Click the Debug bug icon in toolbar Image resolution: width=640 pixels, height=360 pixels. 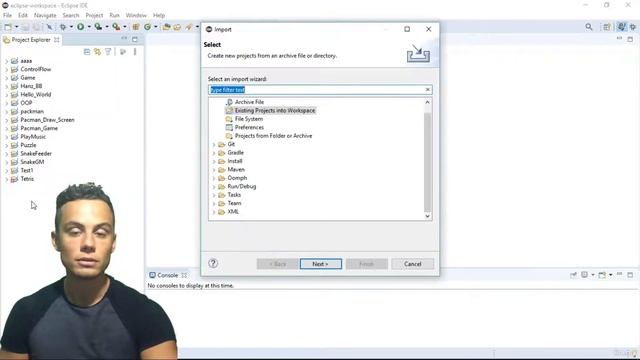(63, 27)
